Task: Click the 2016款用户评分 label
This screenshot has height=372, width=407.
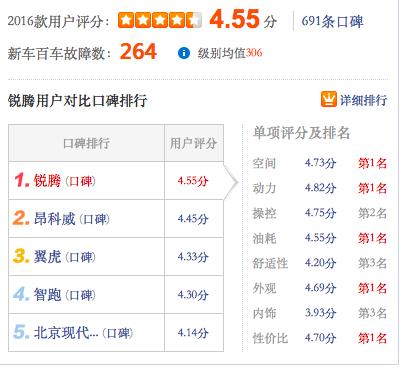Action: [x=58, y=21]
